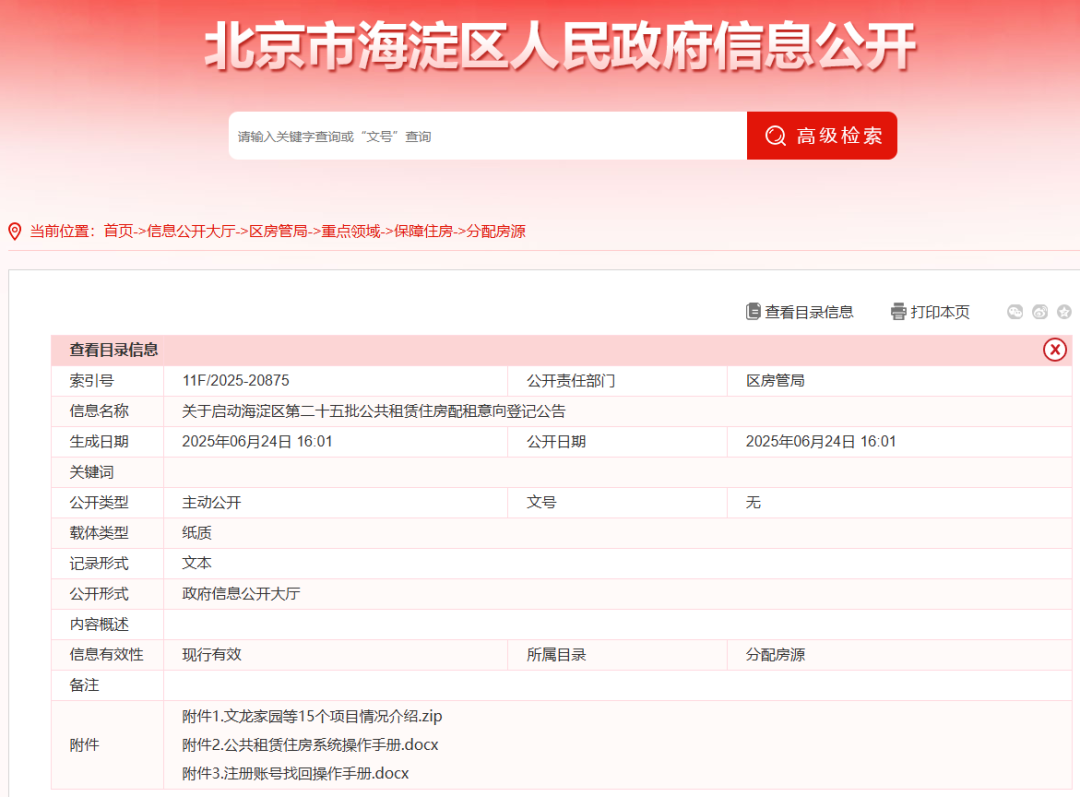Click the 分配房源 value in 所属目录 row
1080x797 pixels.
pyautogui.click(x=776, y=654)
